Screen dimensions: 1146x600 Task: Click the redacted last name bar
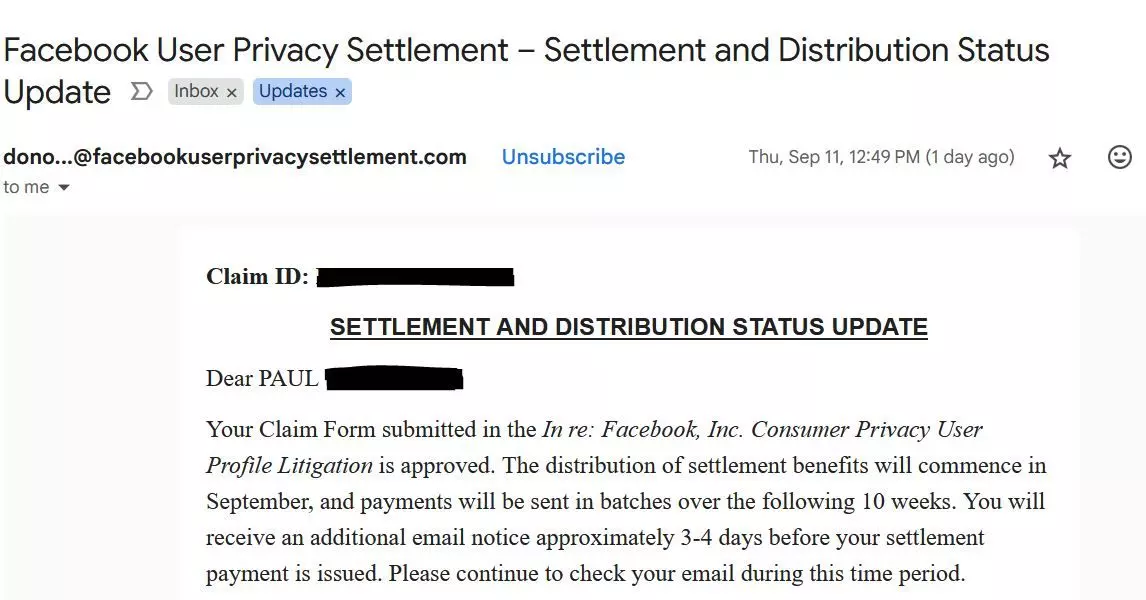click(395, 379)
